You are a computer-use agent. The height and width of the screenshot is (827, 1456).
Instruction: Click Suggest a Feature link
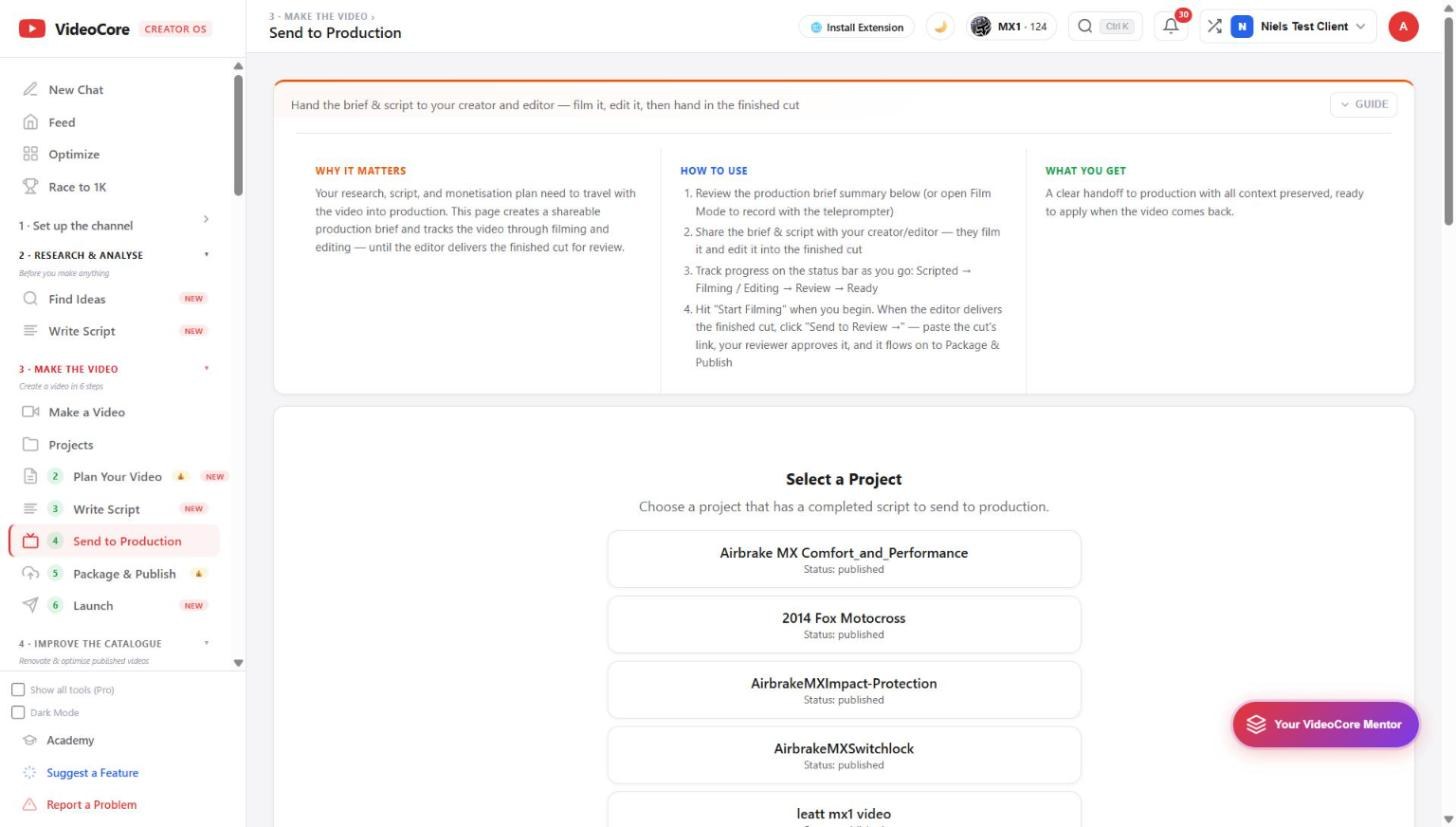(92, 773)
